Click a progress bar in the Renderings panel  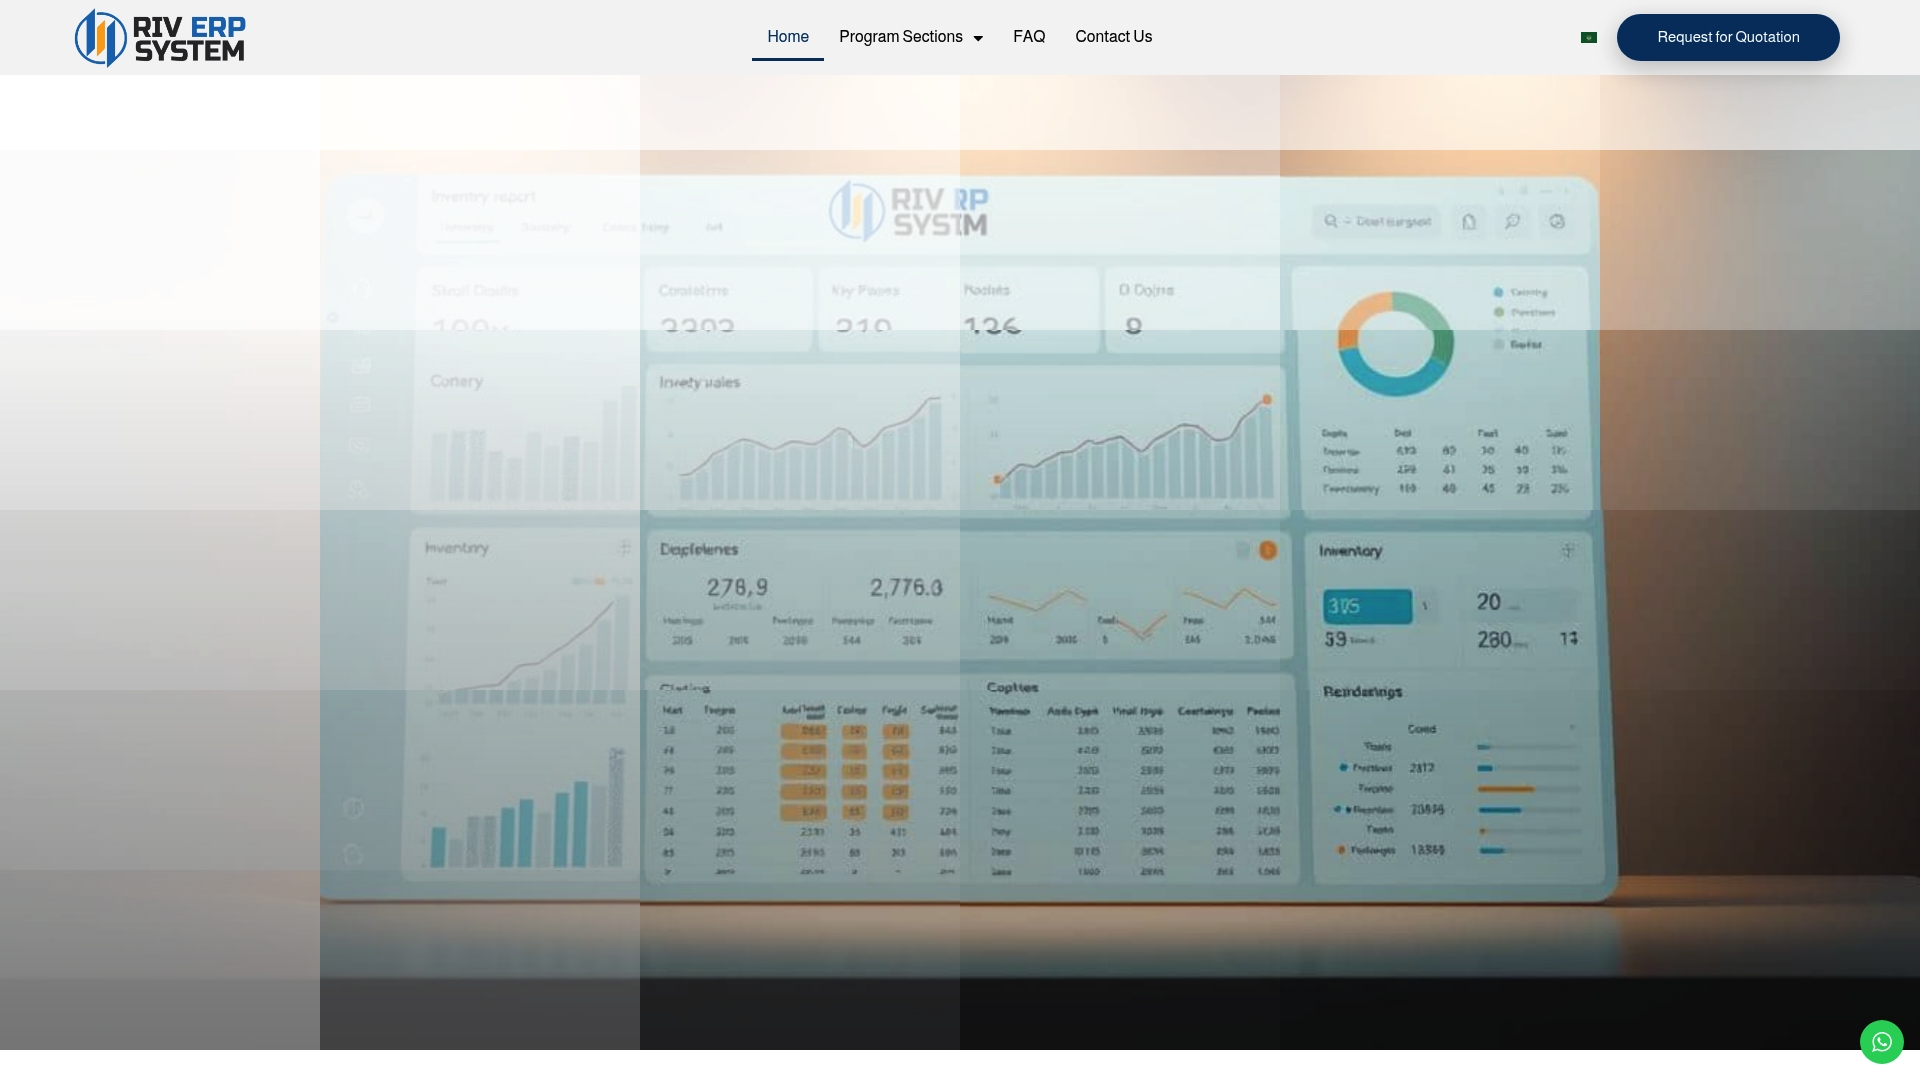(x=1505, y=789)
